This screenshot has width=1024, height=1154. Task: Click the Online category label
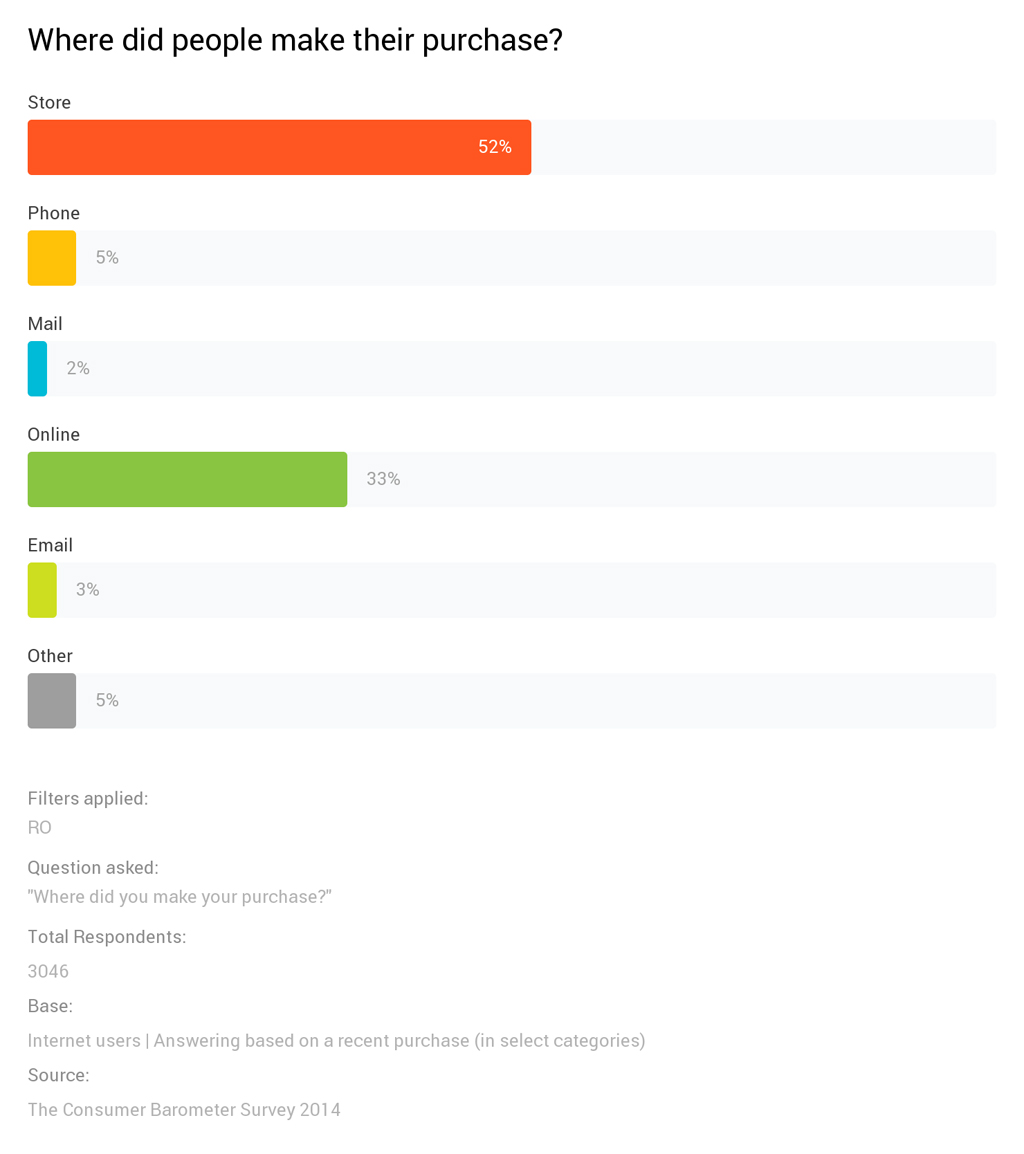[x=54, y=435]
